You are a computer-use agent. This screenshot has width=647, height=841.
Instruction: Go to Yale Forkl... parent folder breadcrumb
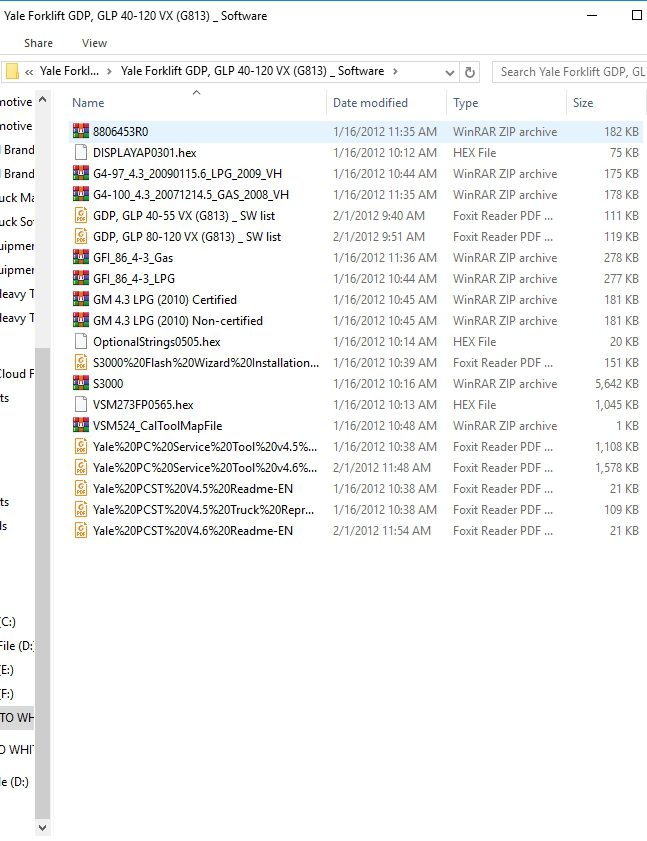[69, 71]
